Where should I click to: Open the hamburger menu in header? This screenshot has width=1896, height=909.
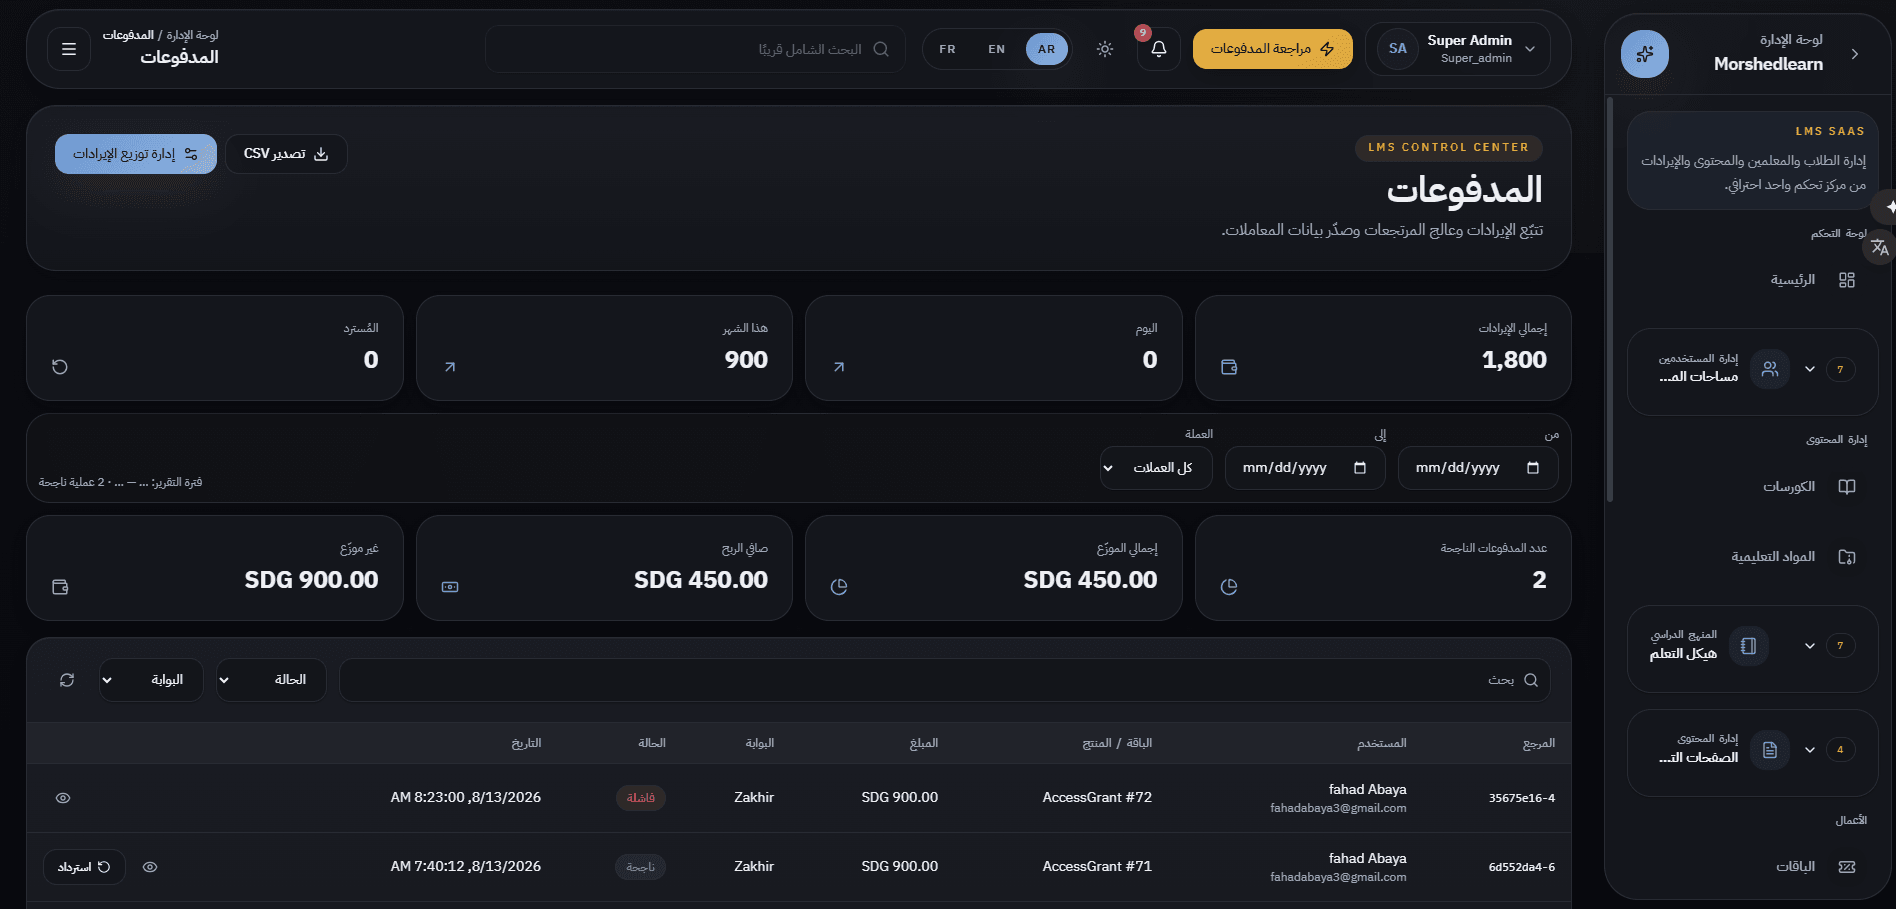(x=69, y=49)
